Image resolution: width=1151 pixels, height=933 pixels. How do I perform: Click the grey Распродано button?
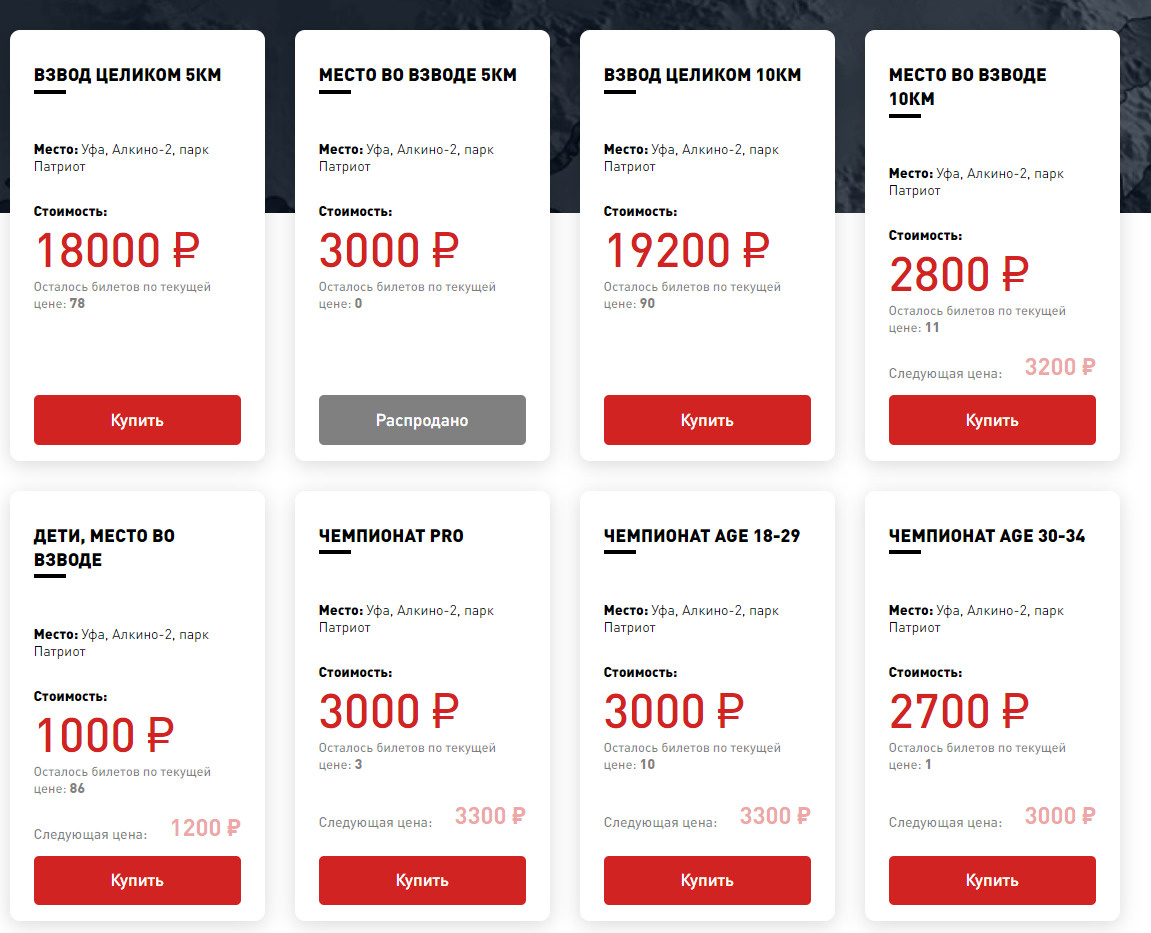tap(422, 420)
